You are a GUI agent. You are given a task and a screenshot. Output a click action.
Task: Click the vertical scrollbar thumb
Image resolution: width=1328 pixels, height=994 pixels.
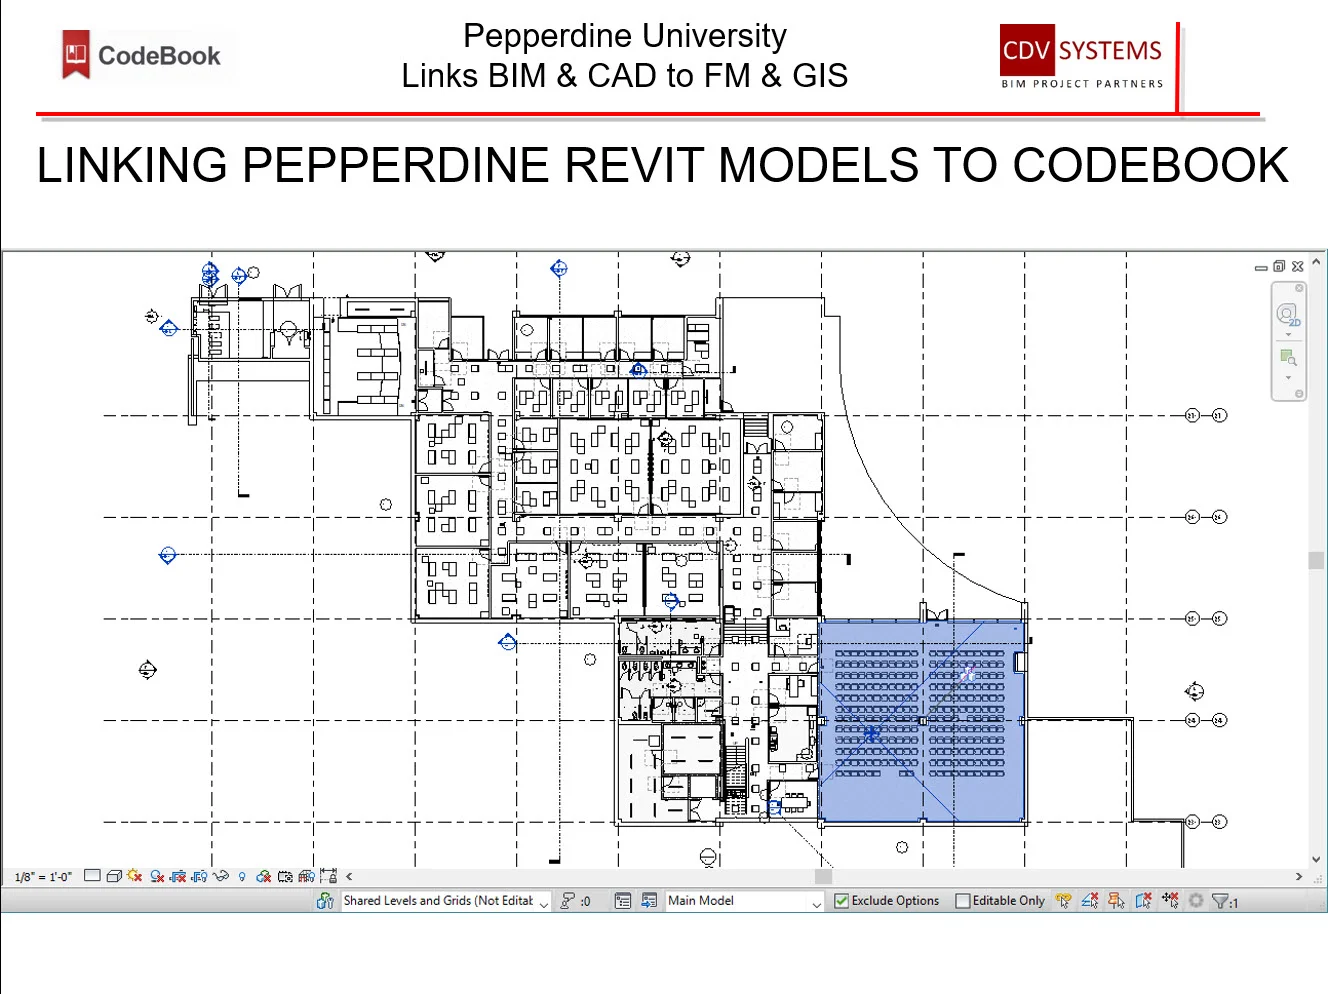1316,560
